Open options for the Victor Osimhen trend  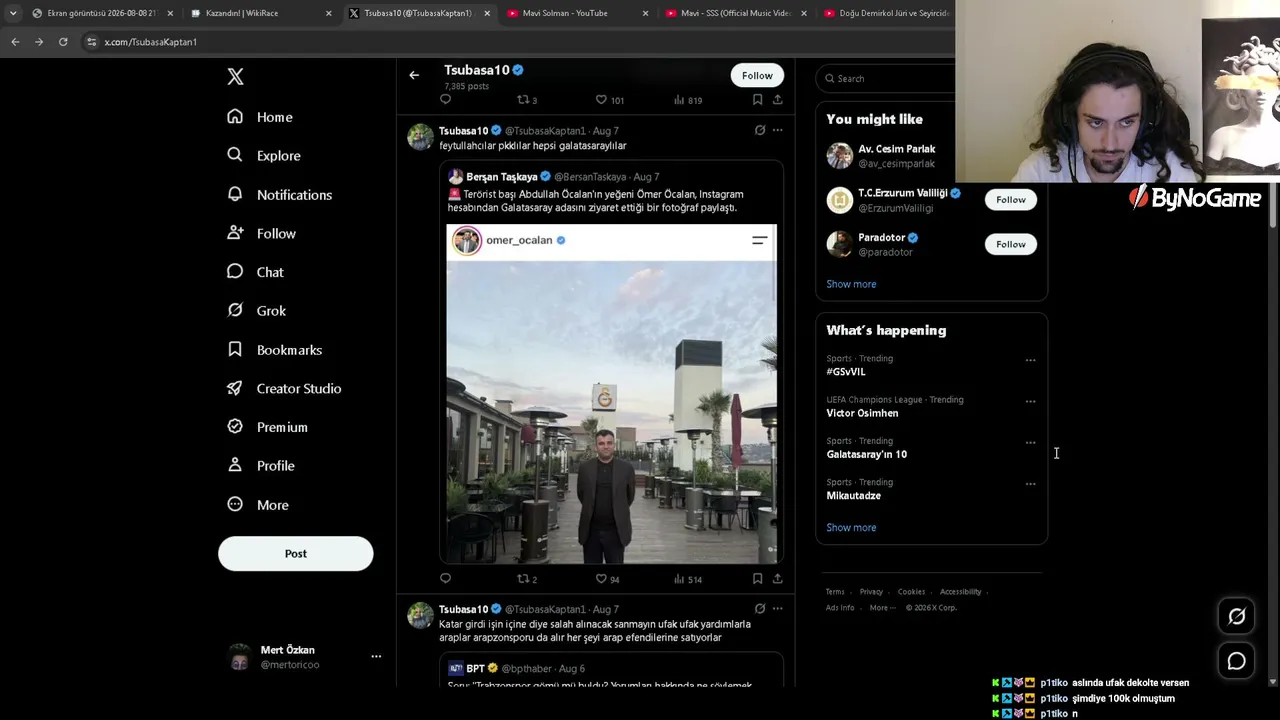pos(1030,402)
